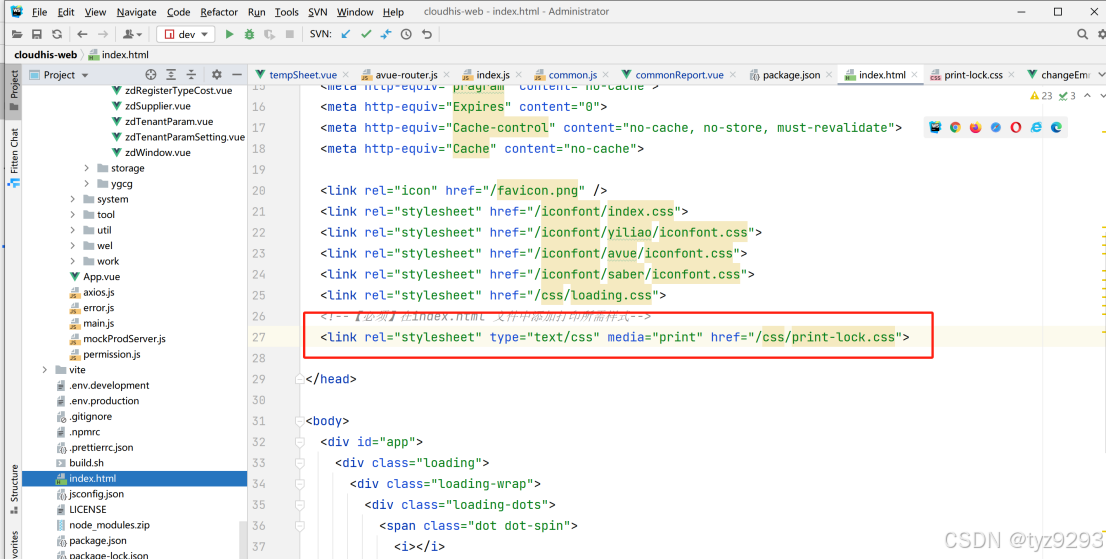Open page in Opera browser icon
Viewport: 1107px width, 560px height.
1016,127
